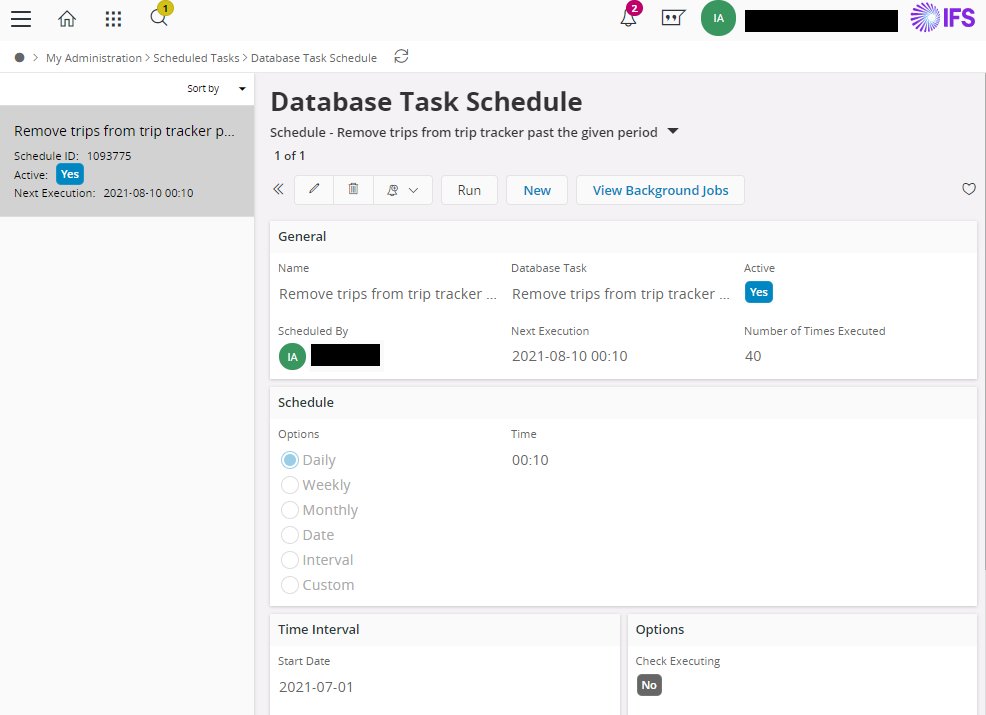
Task: Open the toolbar dropdown next to delete
Action: point(403,190)
